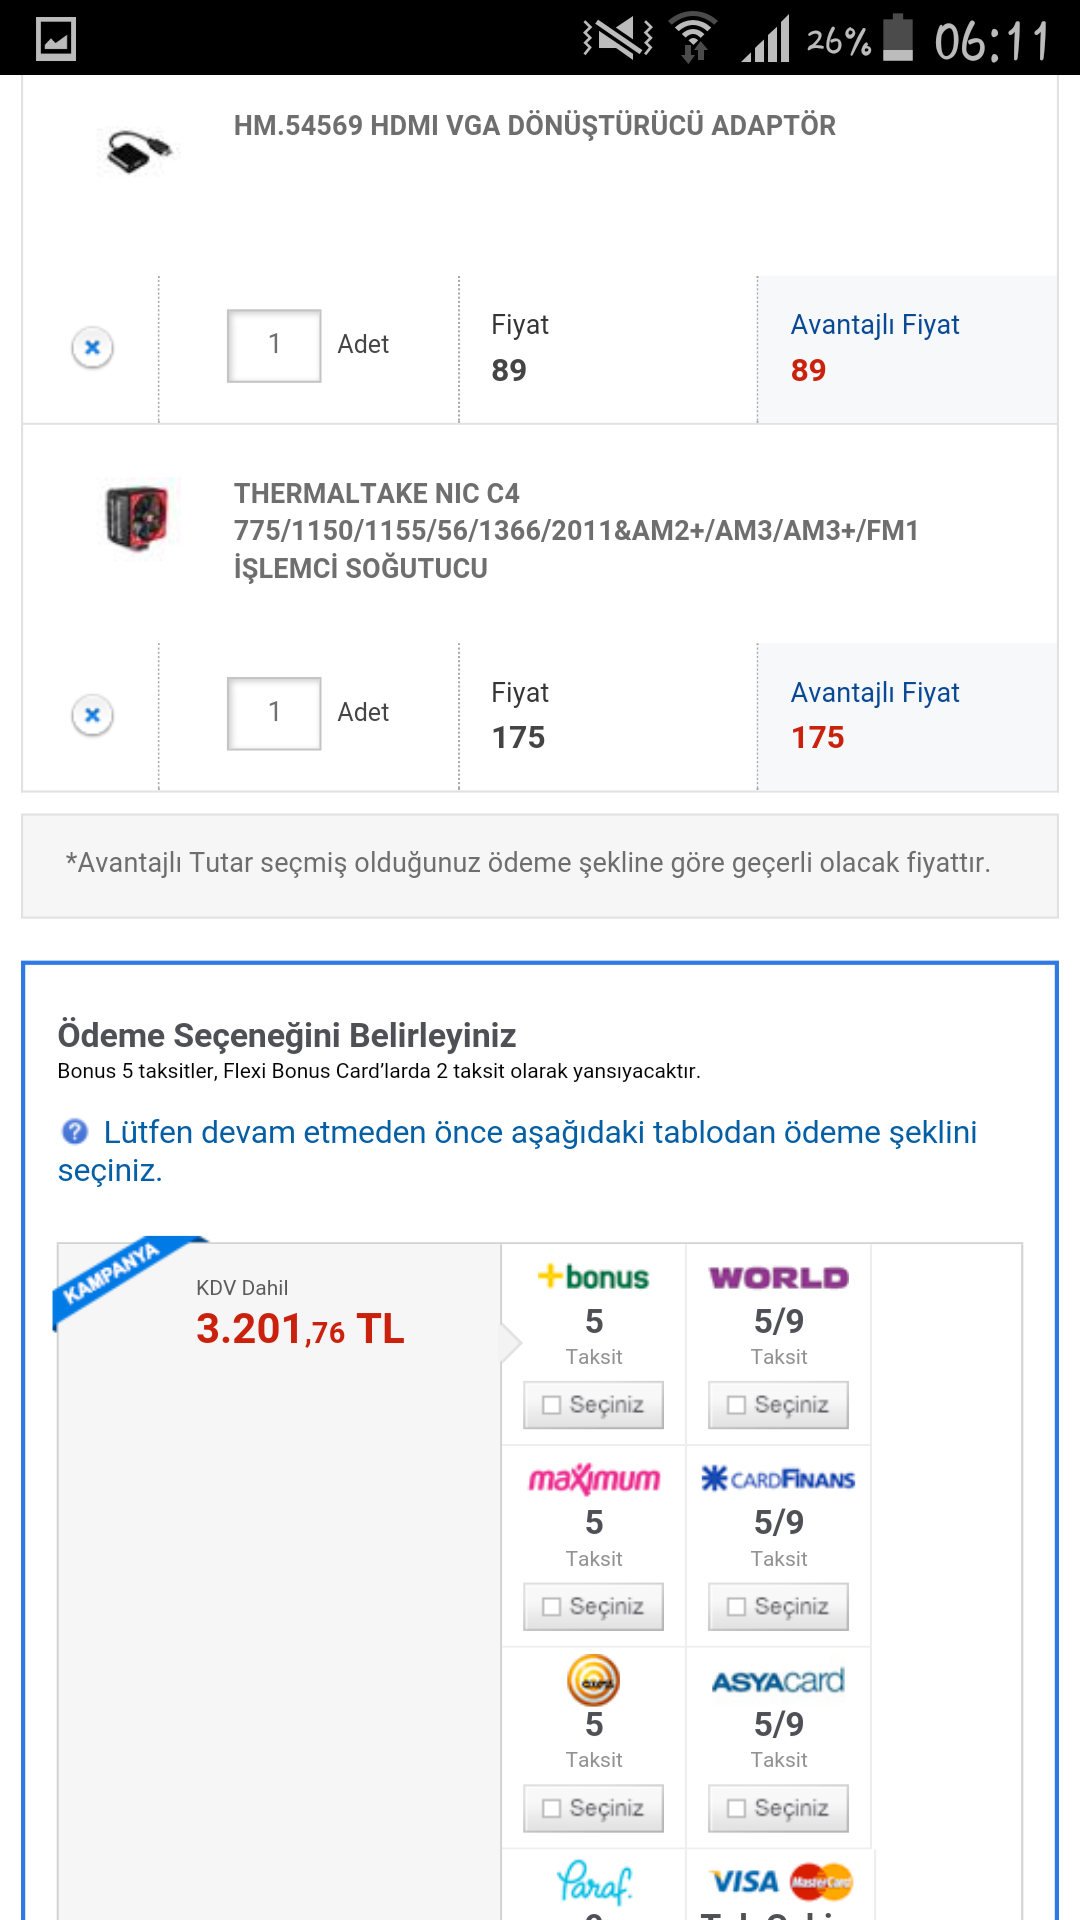
Task: Tap the World card logo
Action: click(778, 1277)
